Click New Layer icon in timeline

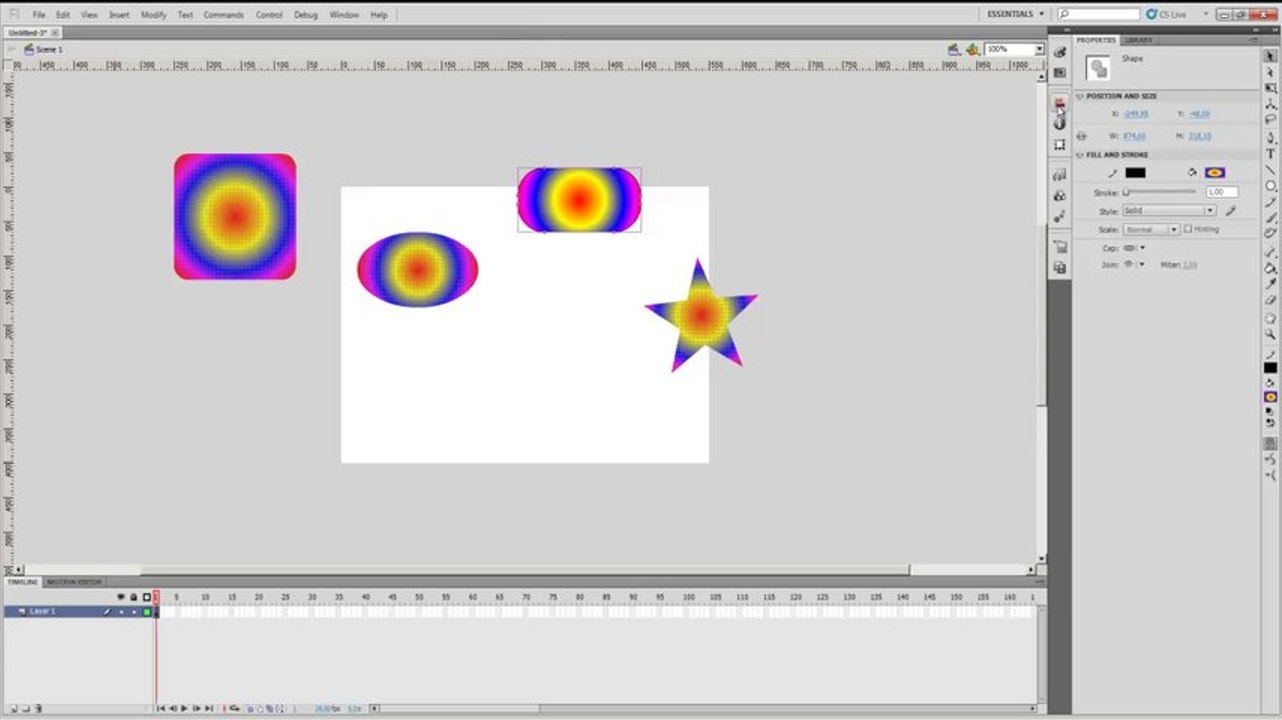tap(14, 709)
